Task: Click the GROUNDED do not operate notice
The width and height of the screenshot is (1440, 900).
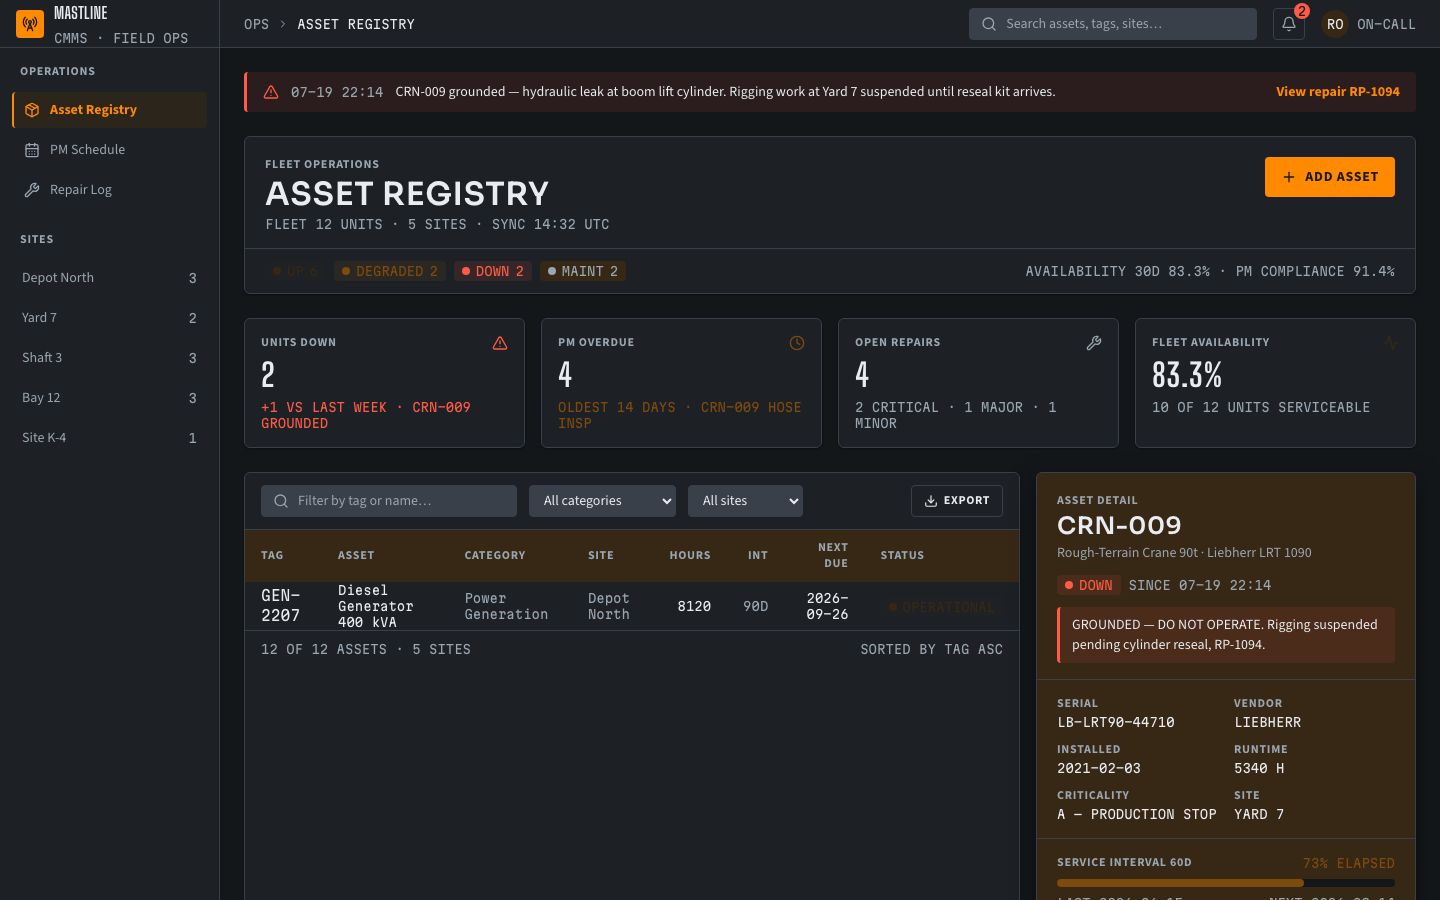Action: point(1226,635)
